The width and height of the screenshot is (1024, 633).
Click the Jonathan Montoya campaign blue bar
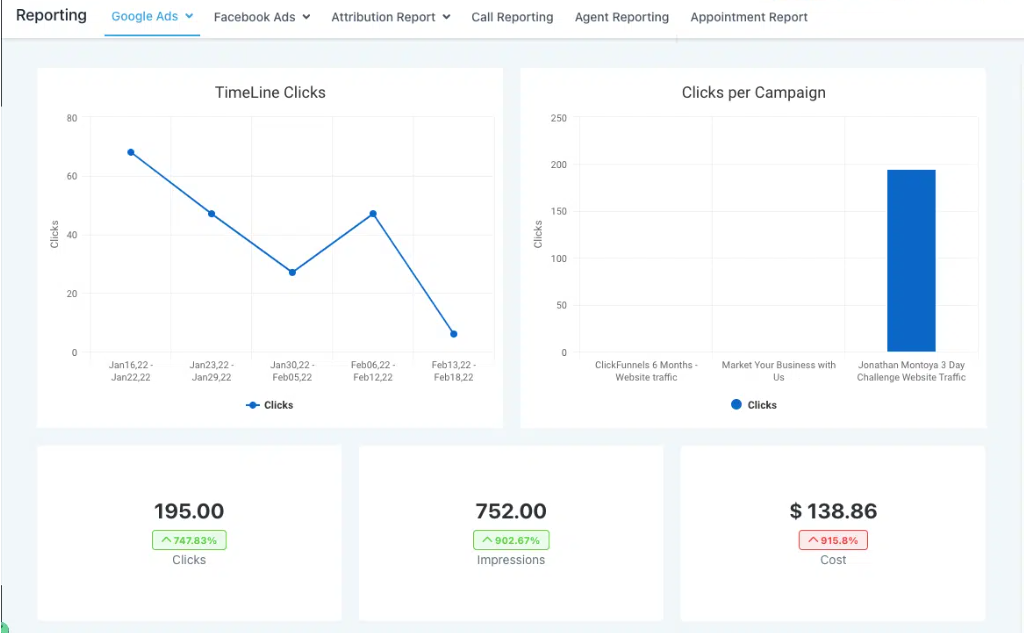911,261
